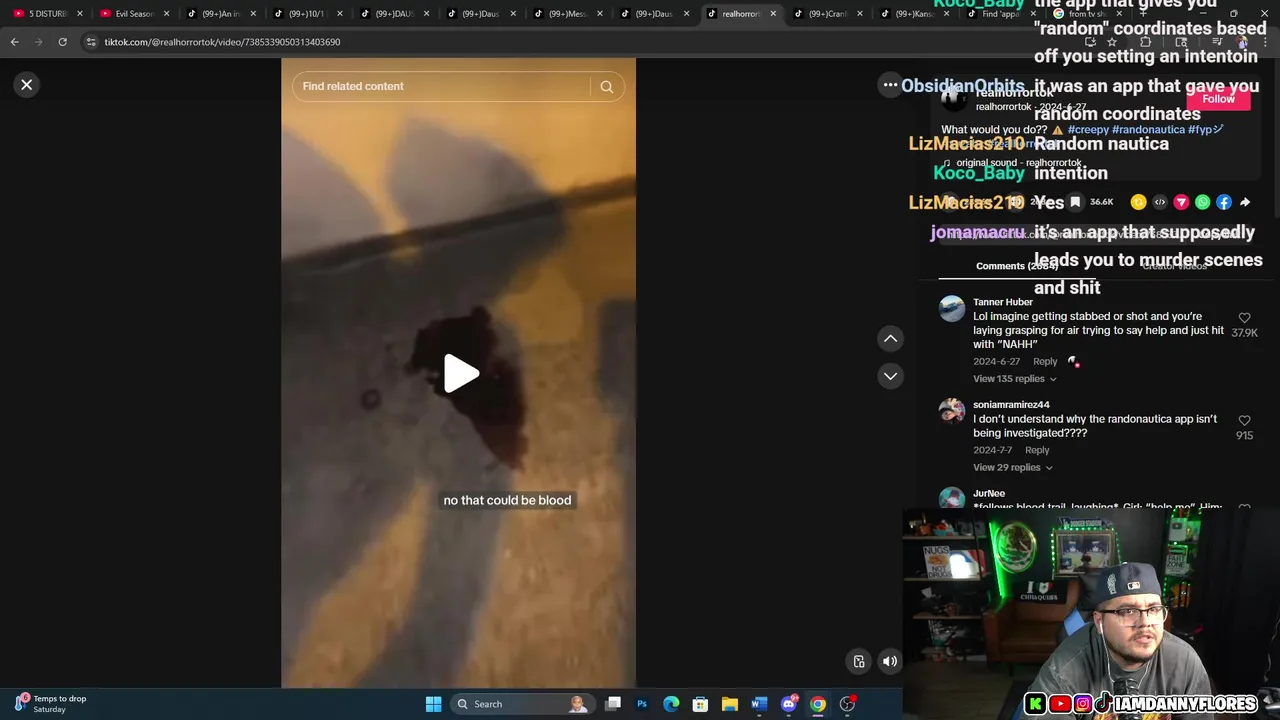The height and width of the screenshot is (720, 1280).
Task: Open OBS Studio from the taskbar
Action: tap(848, 704)
